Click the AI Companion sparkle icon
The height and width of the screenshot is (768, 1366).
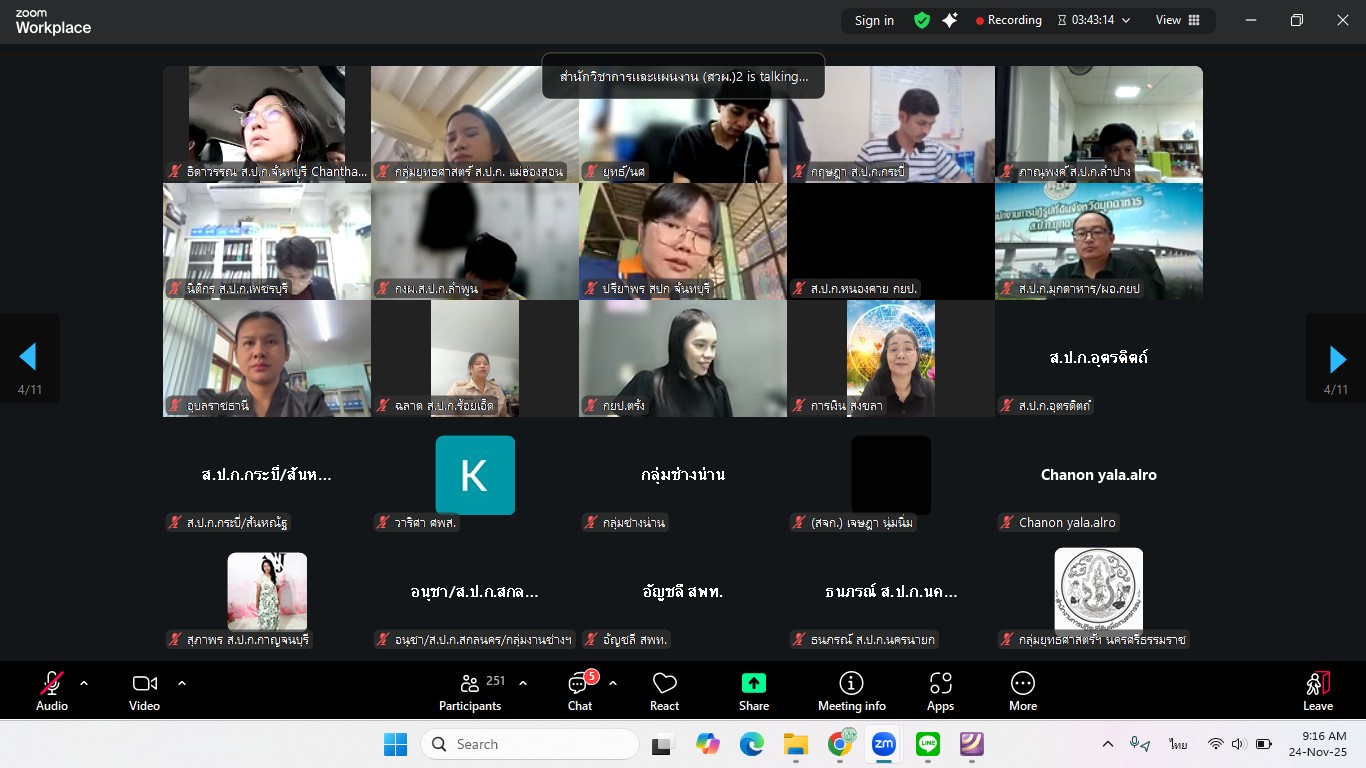(x=950, y=20)
